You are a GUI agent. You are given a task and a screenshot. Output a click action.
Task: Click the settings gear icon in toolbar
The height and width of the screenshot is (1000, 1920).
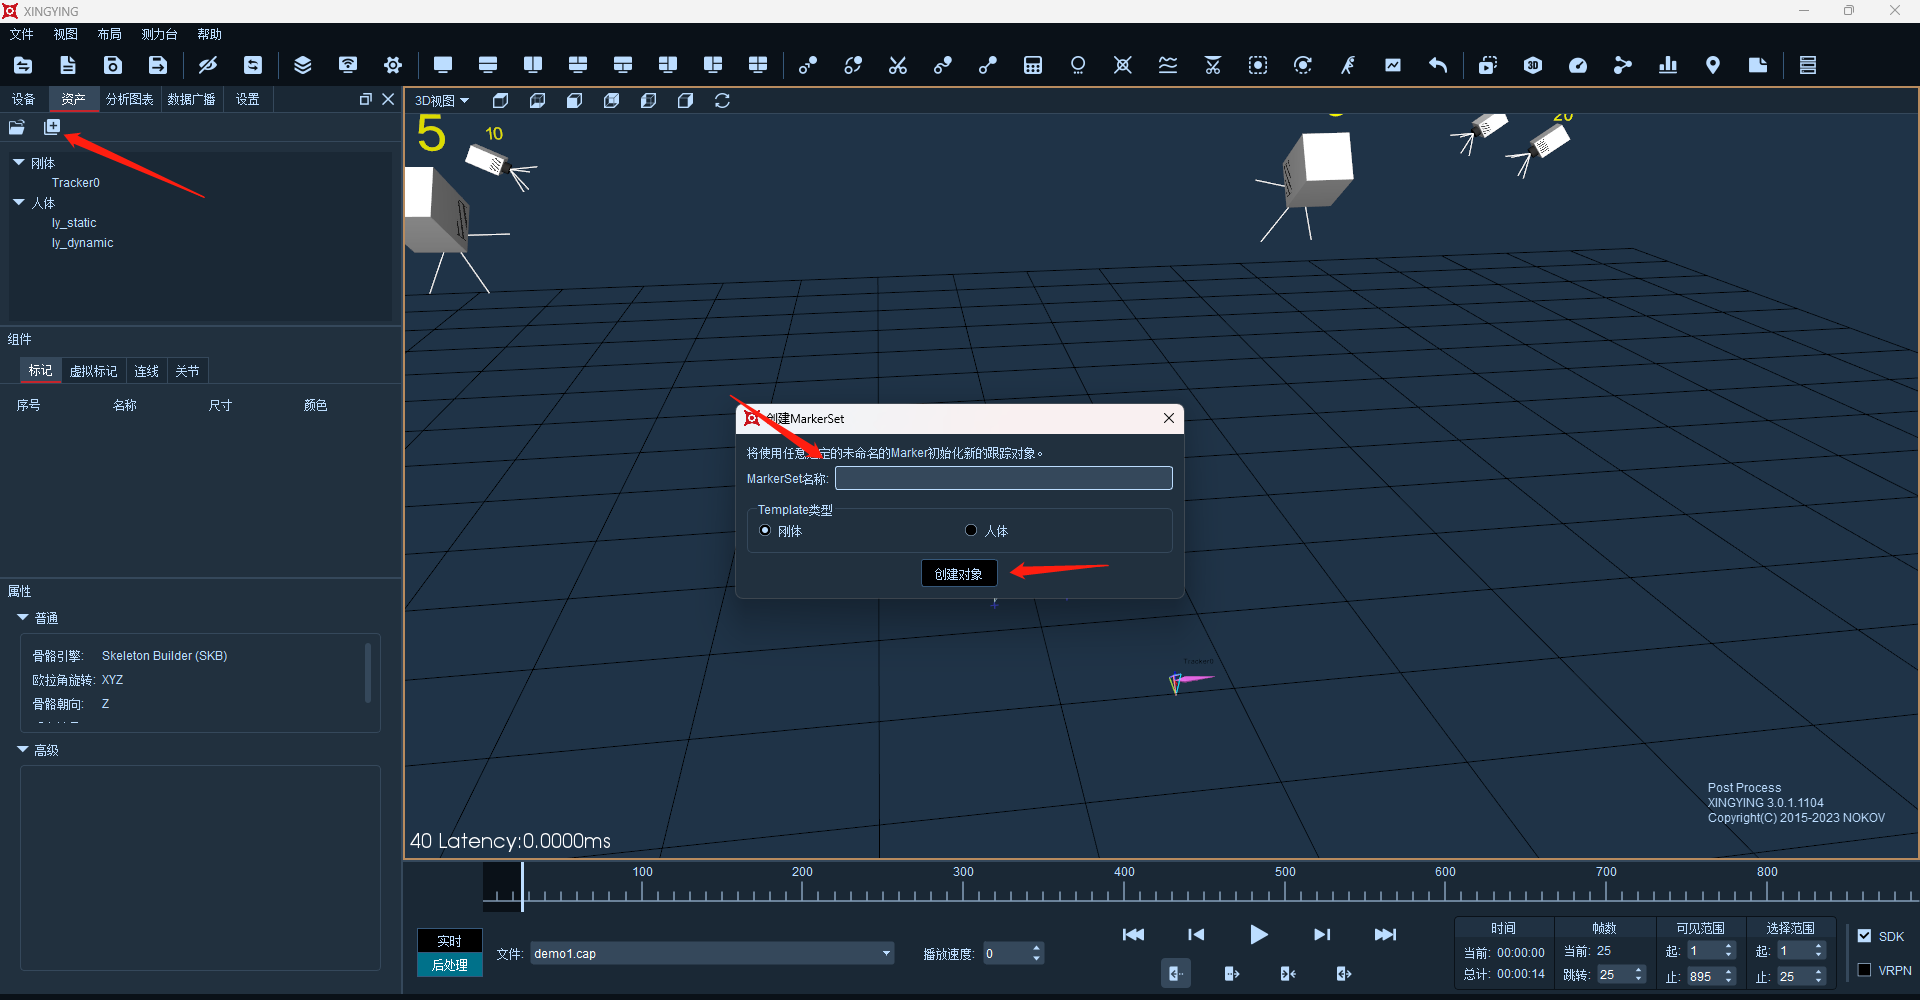coord(393,65)
